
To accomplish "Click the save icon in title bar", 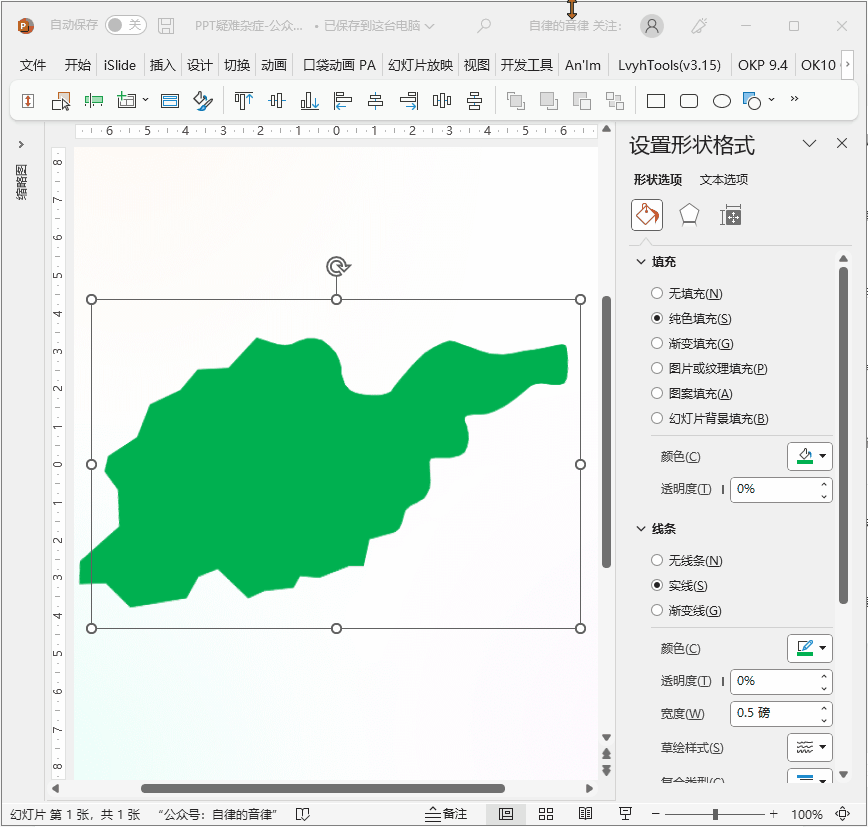I will 166,25.
